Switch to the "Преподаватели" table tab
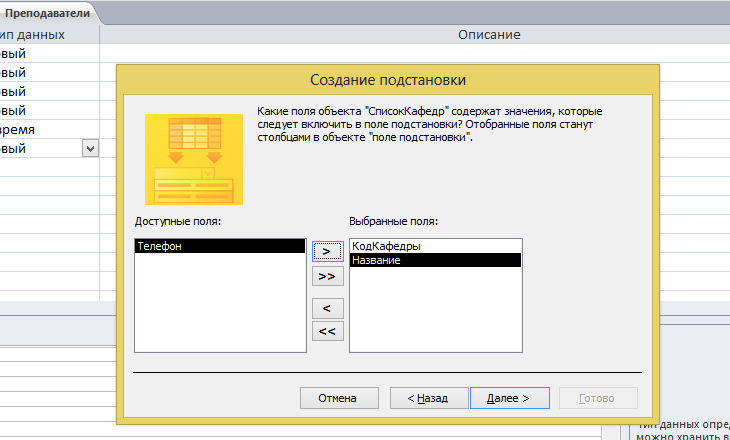 [48, 13]
